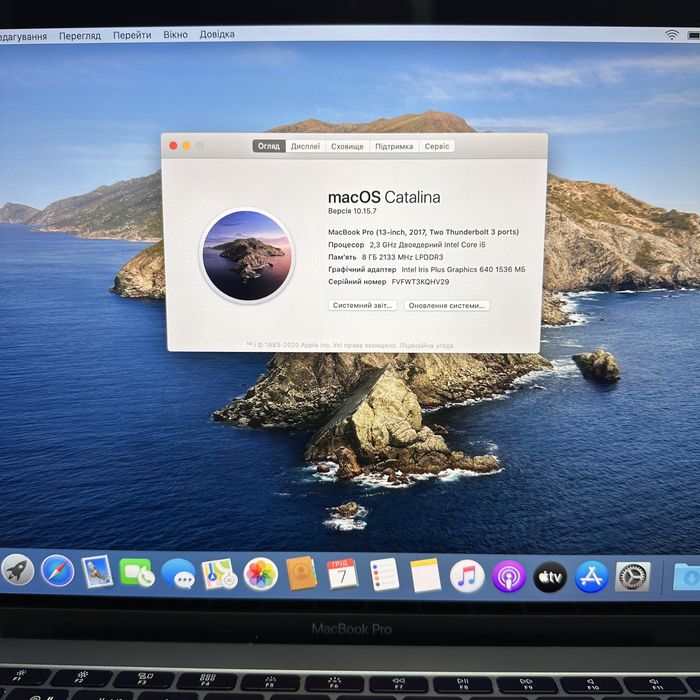Open Notes app in Dock
Viewport: 700px width, 700px height.
pos(425,575)
